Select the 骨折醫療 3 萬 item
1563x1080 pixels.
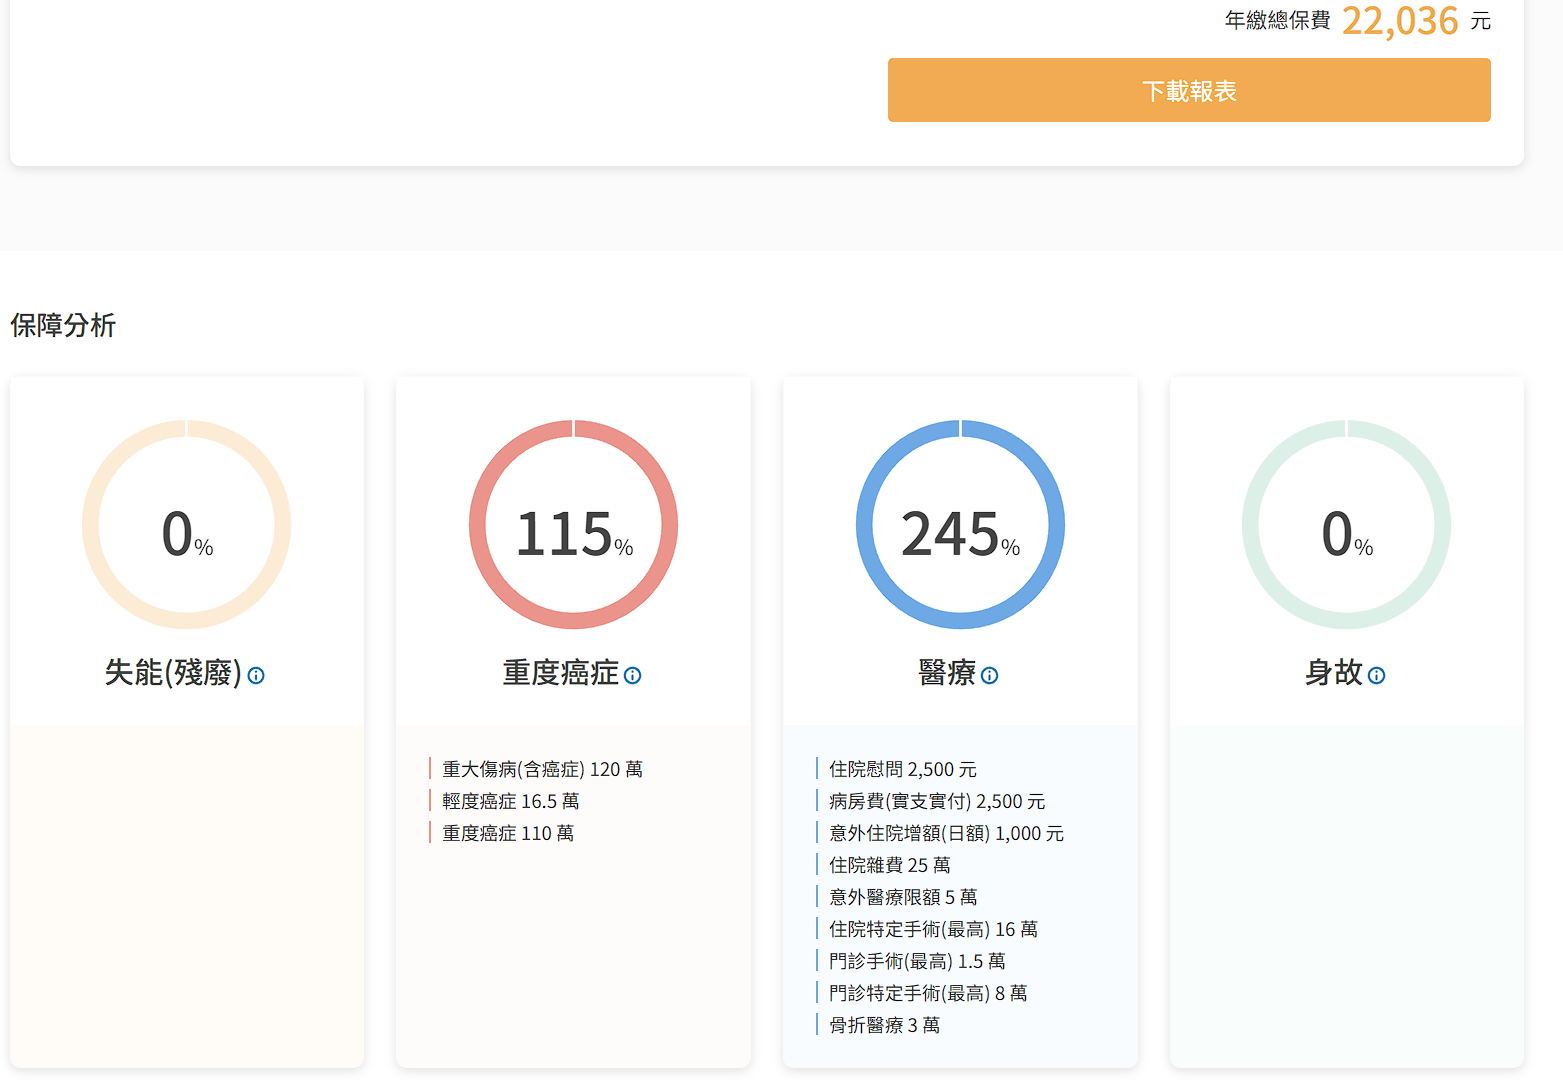click(x=884, y=1025)
